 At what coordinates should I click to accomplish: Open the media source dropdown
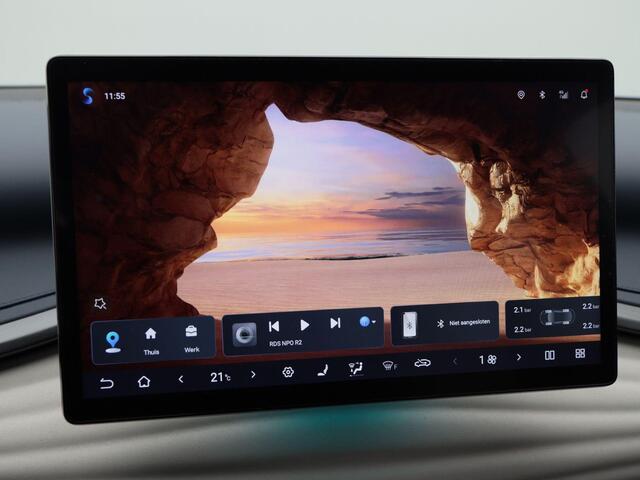pos(367,322)
